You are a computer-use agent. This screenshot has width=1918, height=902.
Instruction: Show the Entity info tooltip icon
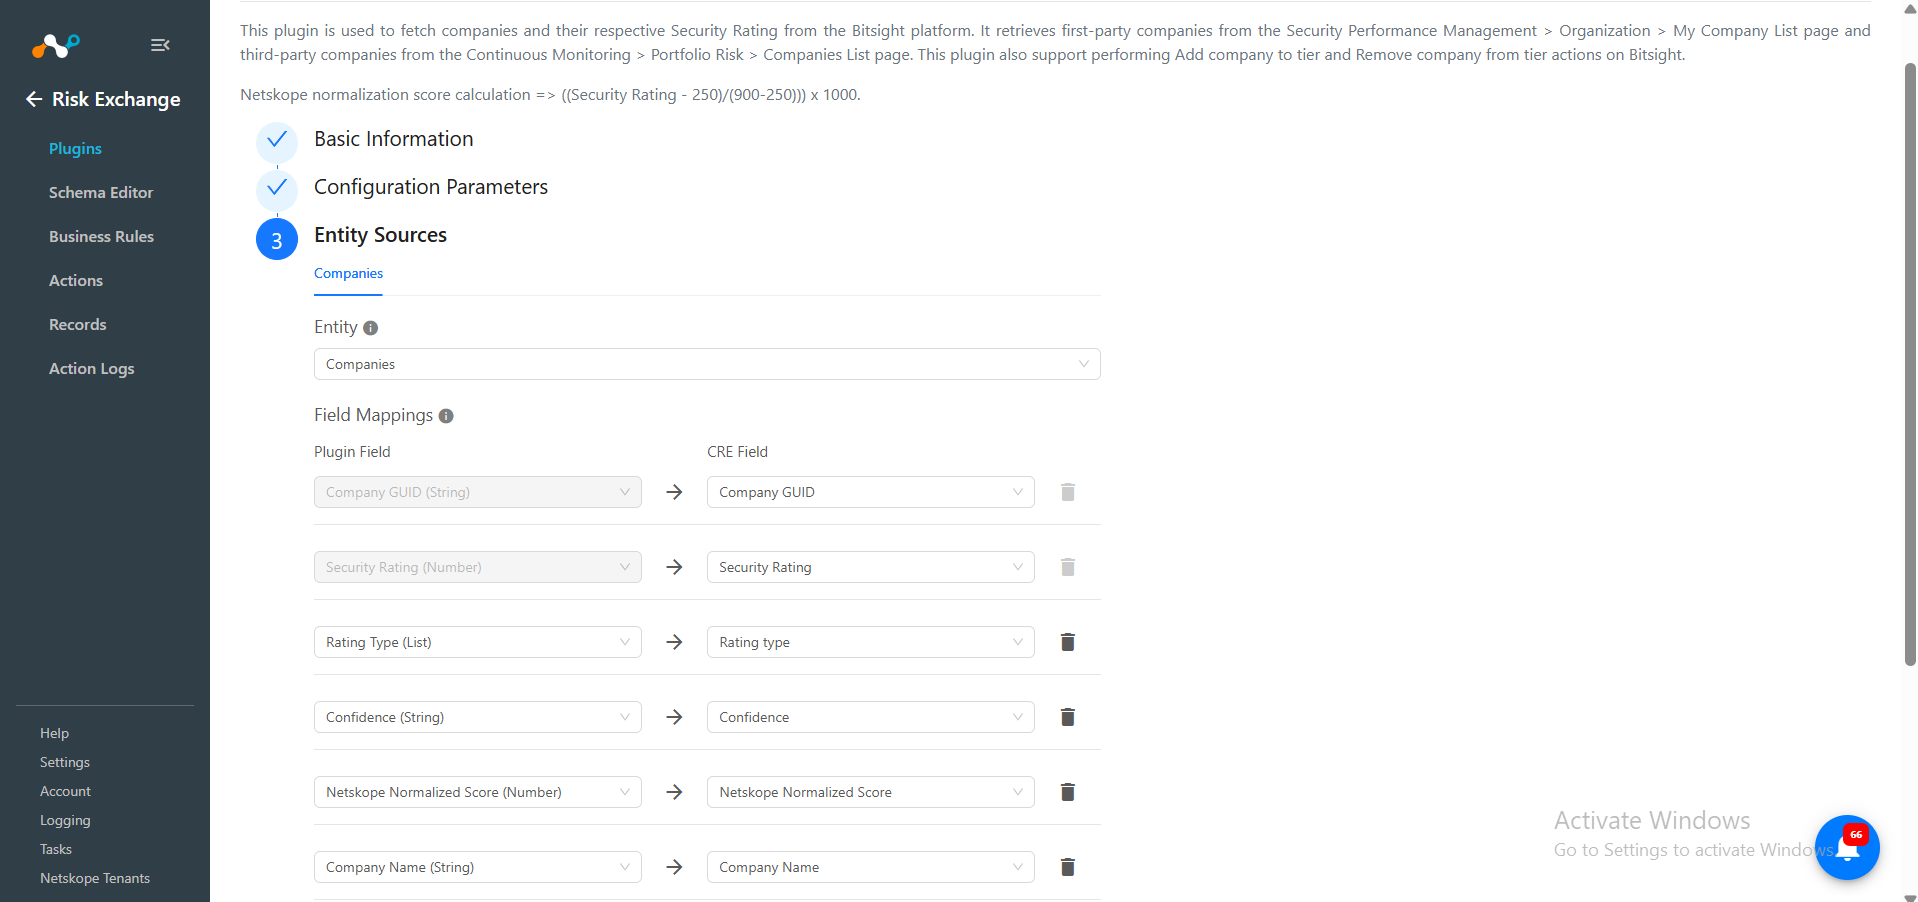point(370,328)
